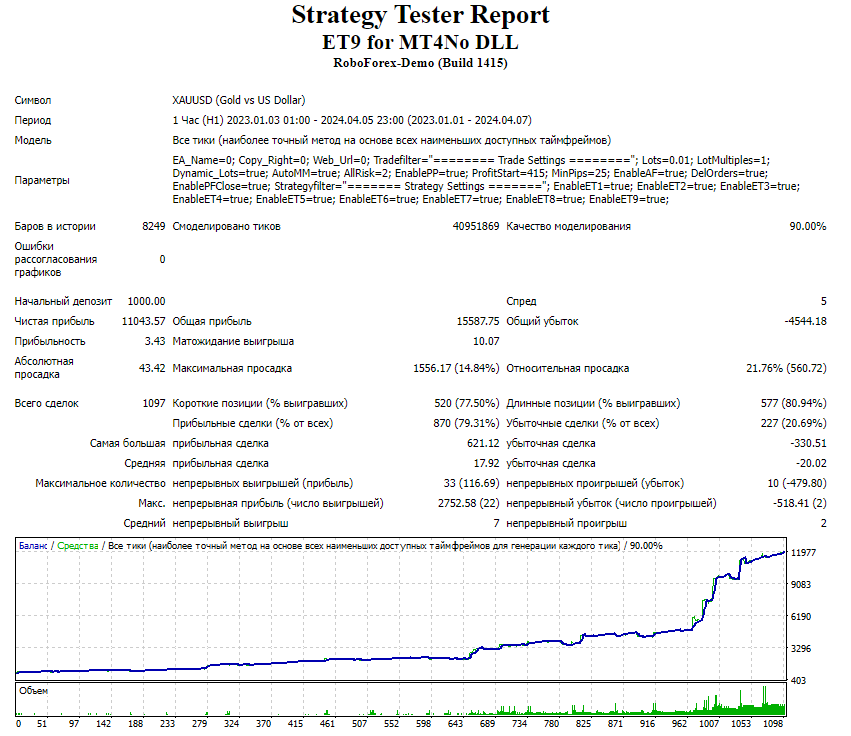Click the modelled ticks value 40951869
The width and height of the screenshot is (851, 736).
(476, 226)
